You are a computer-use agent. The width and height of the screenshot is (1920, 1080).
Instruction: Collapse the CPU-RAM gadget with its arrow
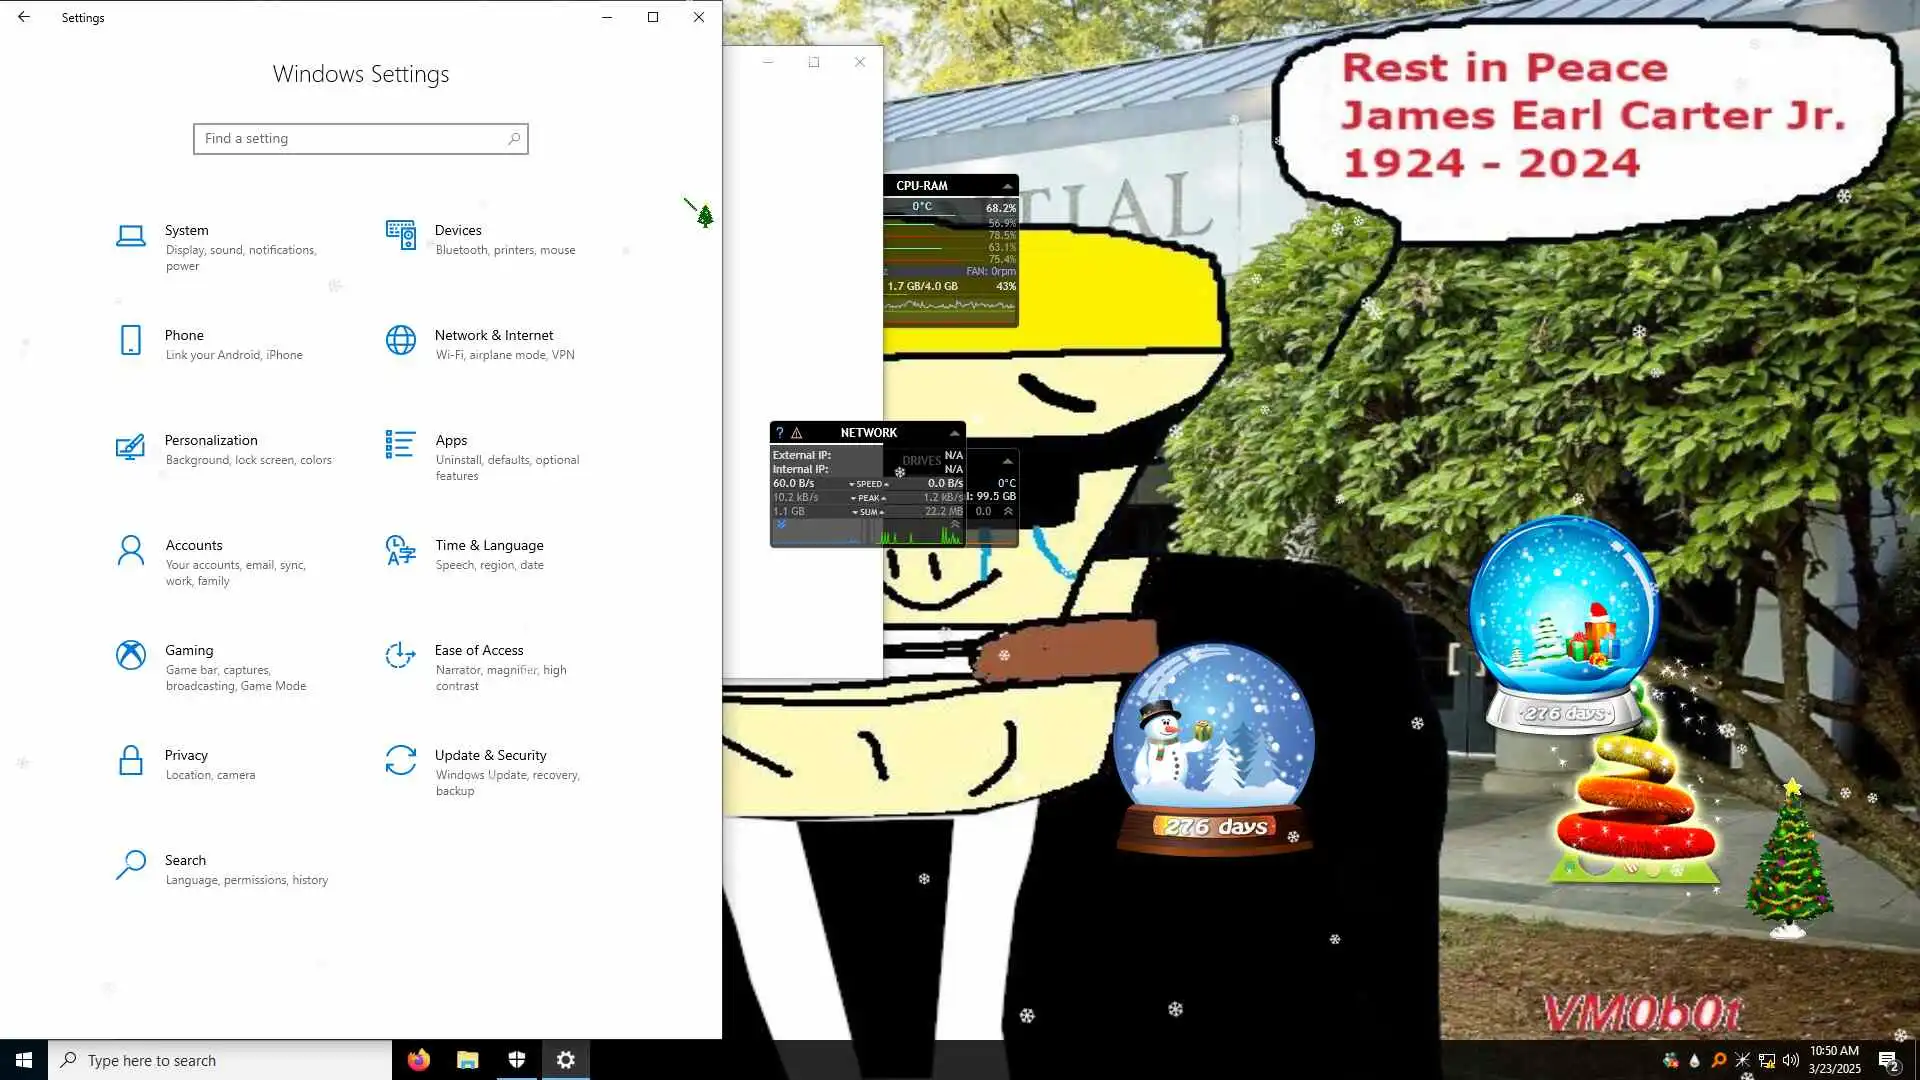click(x=1007, y=186)
